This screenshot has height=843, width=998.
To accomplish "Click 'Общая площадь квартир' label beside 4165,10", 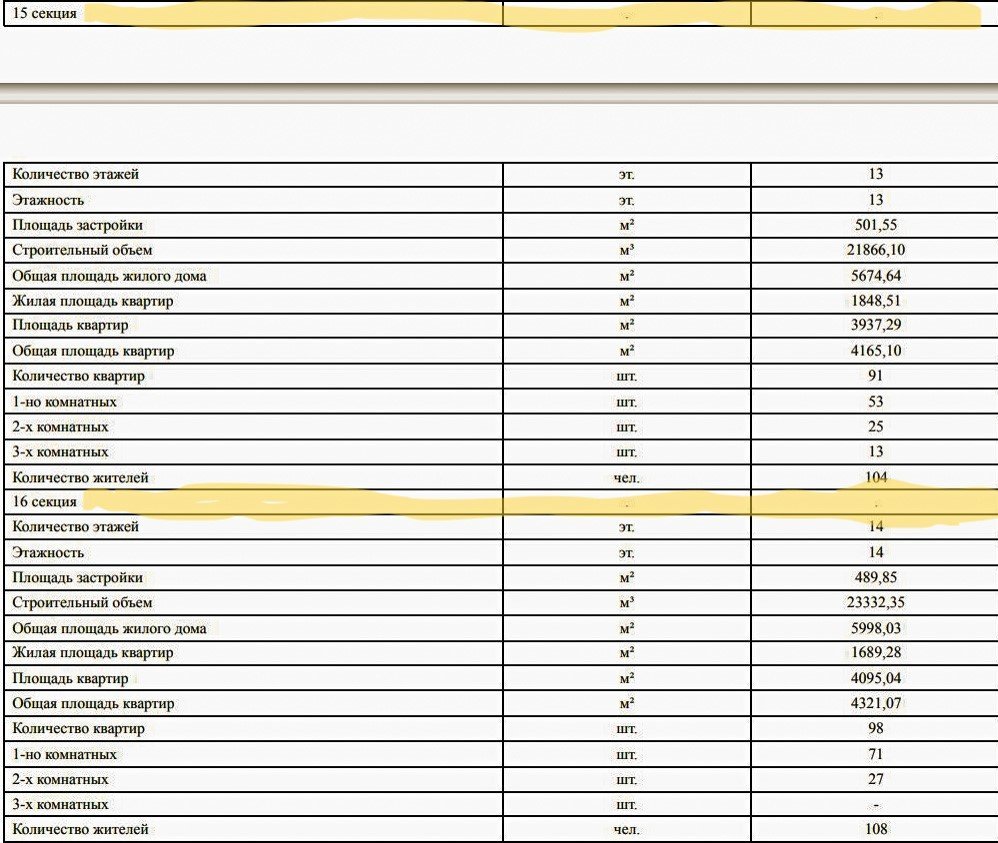I will [x=93, y=351].
